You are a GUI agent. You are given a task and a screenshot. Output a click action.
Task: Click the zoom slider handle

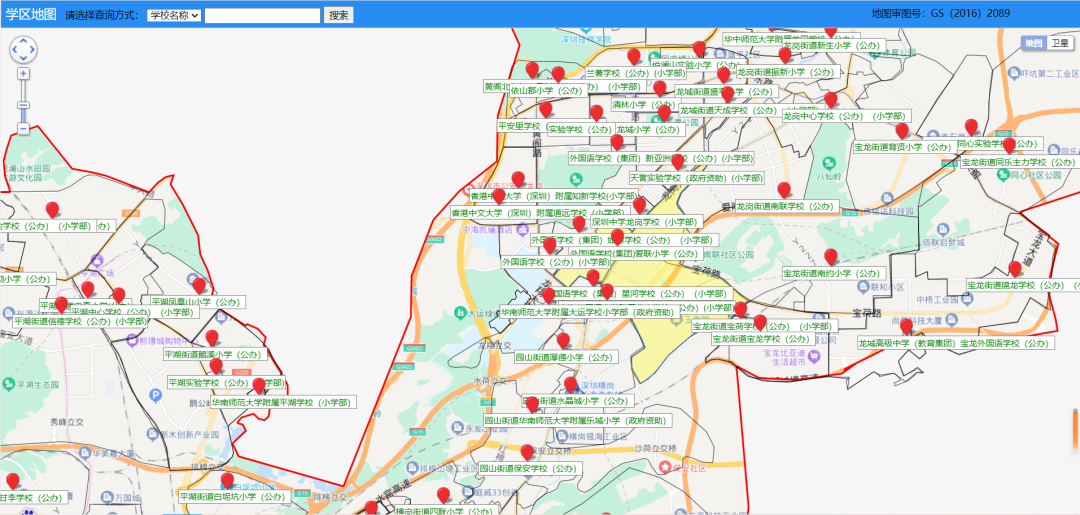coord(23,105)
